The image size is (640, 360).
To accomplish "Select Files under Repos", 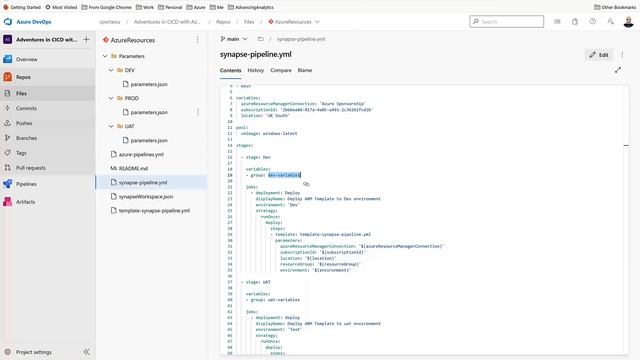I will pos(21,93).
